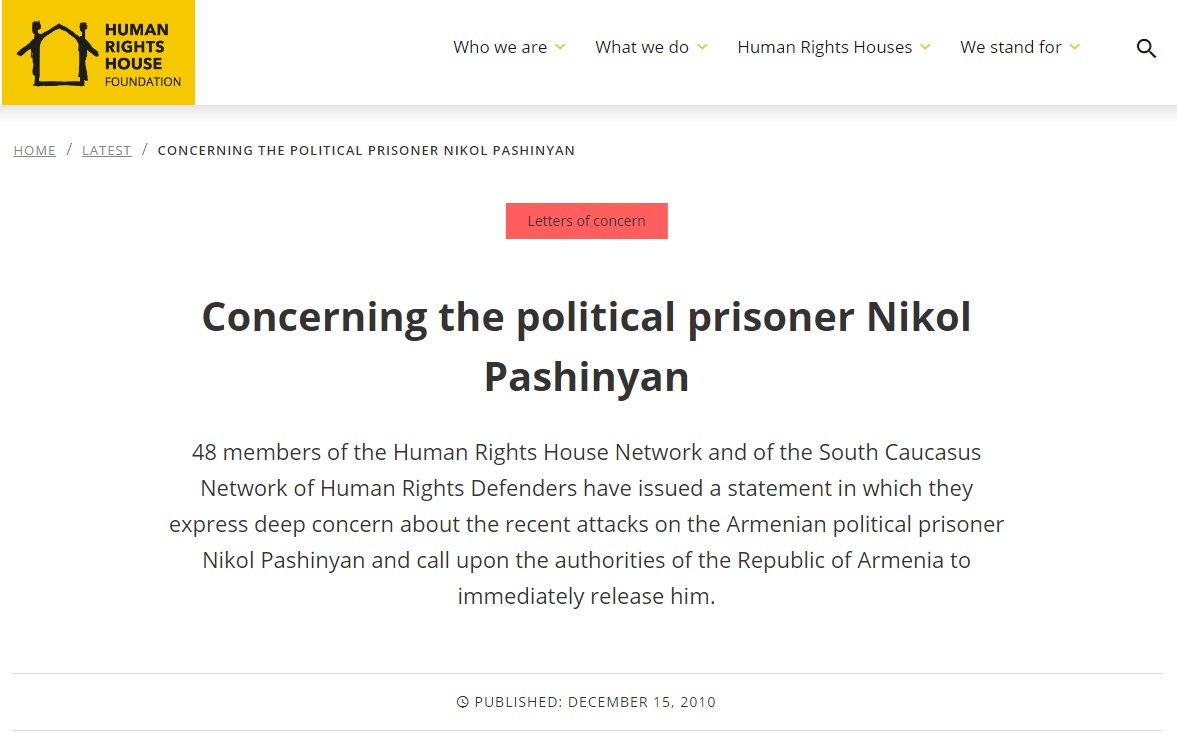Screen dimensions: 1177x737
Task: Expand the Human Rights Houses chevron
Action: pos(925,47)
